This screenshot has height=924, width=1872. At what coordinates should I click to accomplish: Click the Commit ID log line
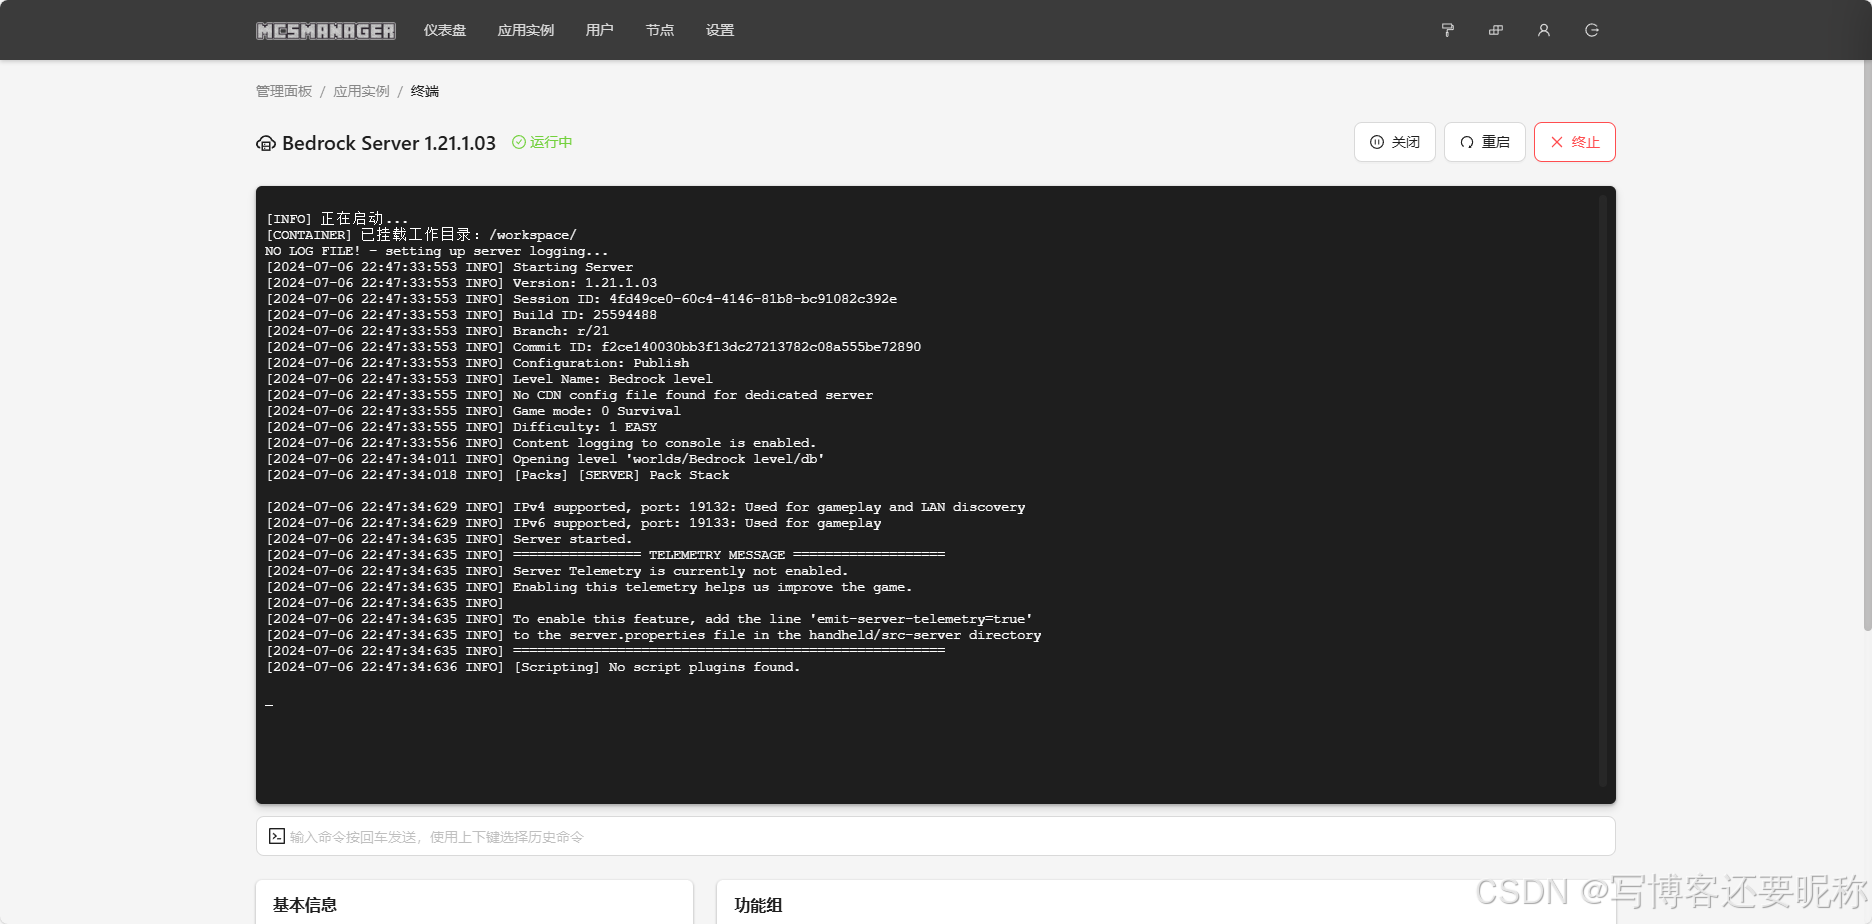(593, 347)
